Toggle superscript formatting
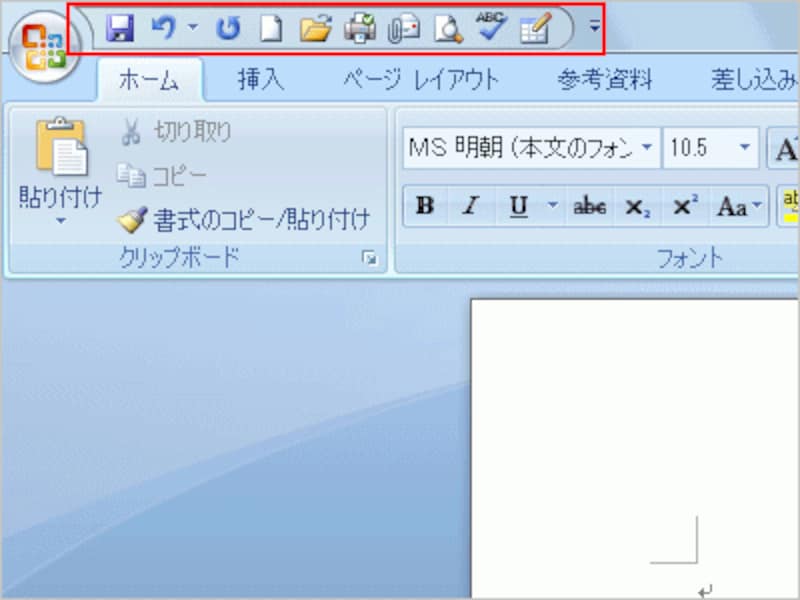 685,206
